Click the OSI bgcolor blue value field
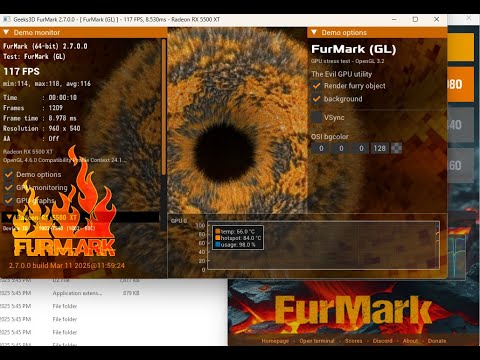Viewport: 480px width, 360px height. pyautogui.click(x=361, y=148)
